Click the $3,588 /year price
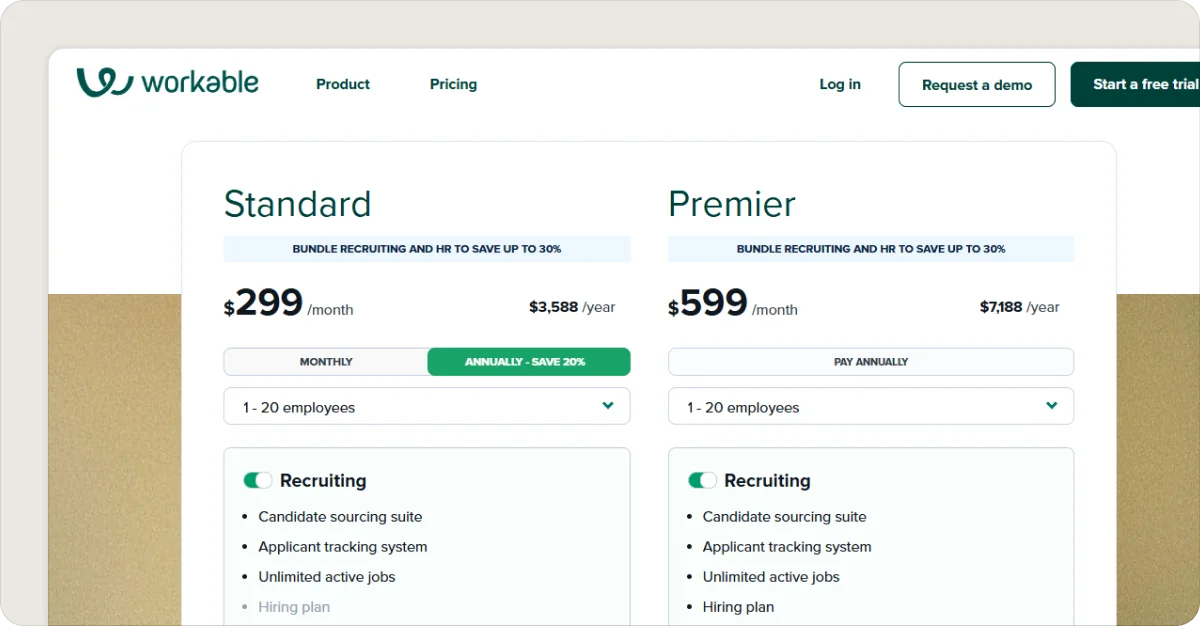 pos(572,307)
